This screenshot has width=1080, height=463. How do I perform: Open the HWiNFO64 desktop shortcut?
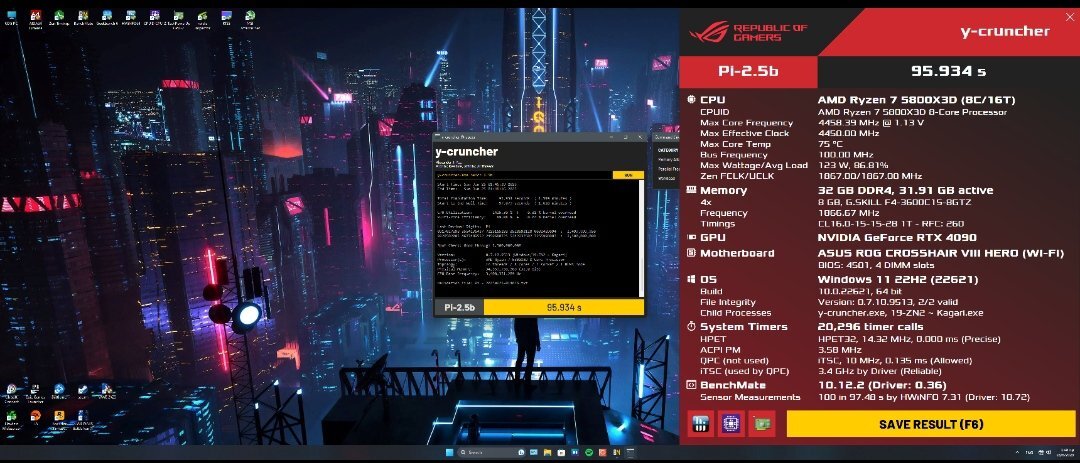(132, 17)
